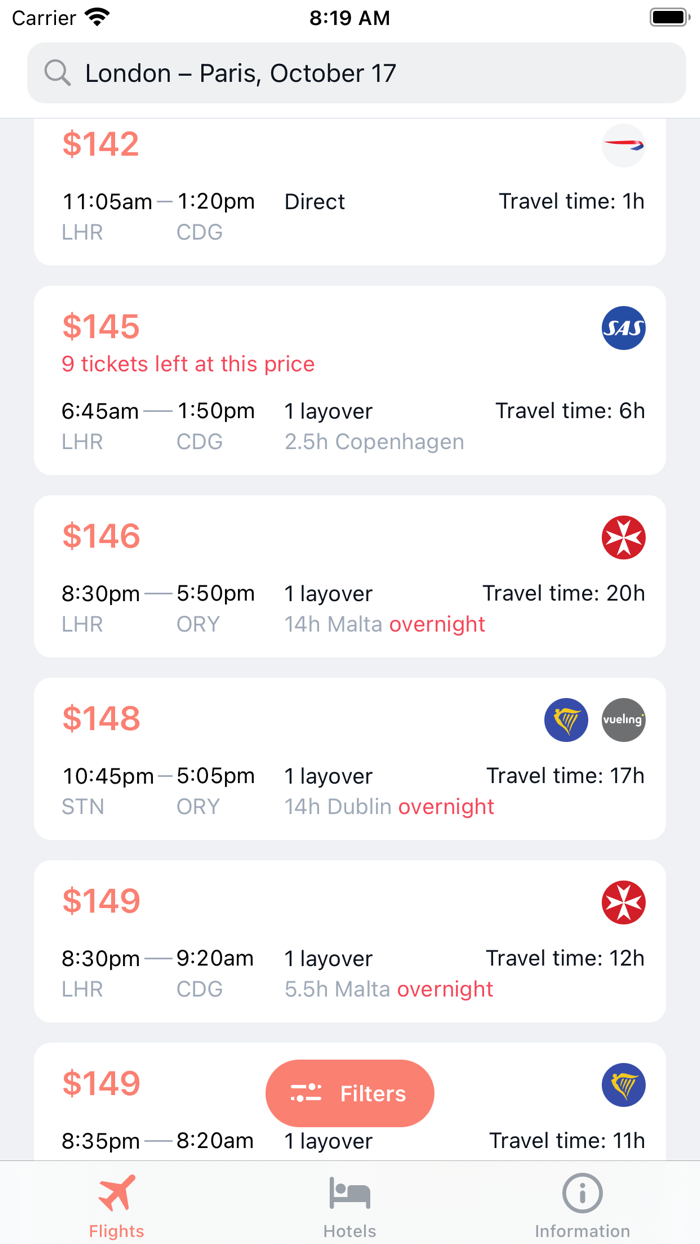Image resolution: width=700 pixels, height=1244 pixels.
Task: Select the Ryanair logo on the $148 flight
Action: point(566,720)
